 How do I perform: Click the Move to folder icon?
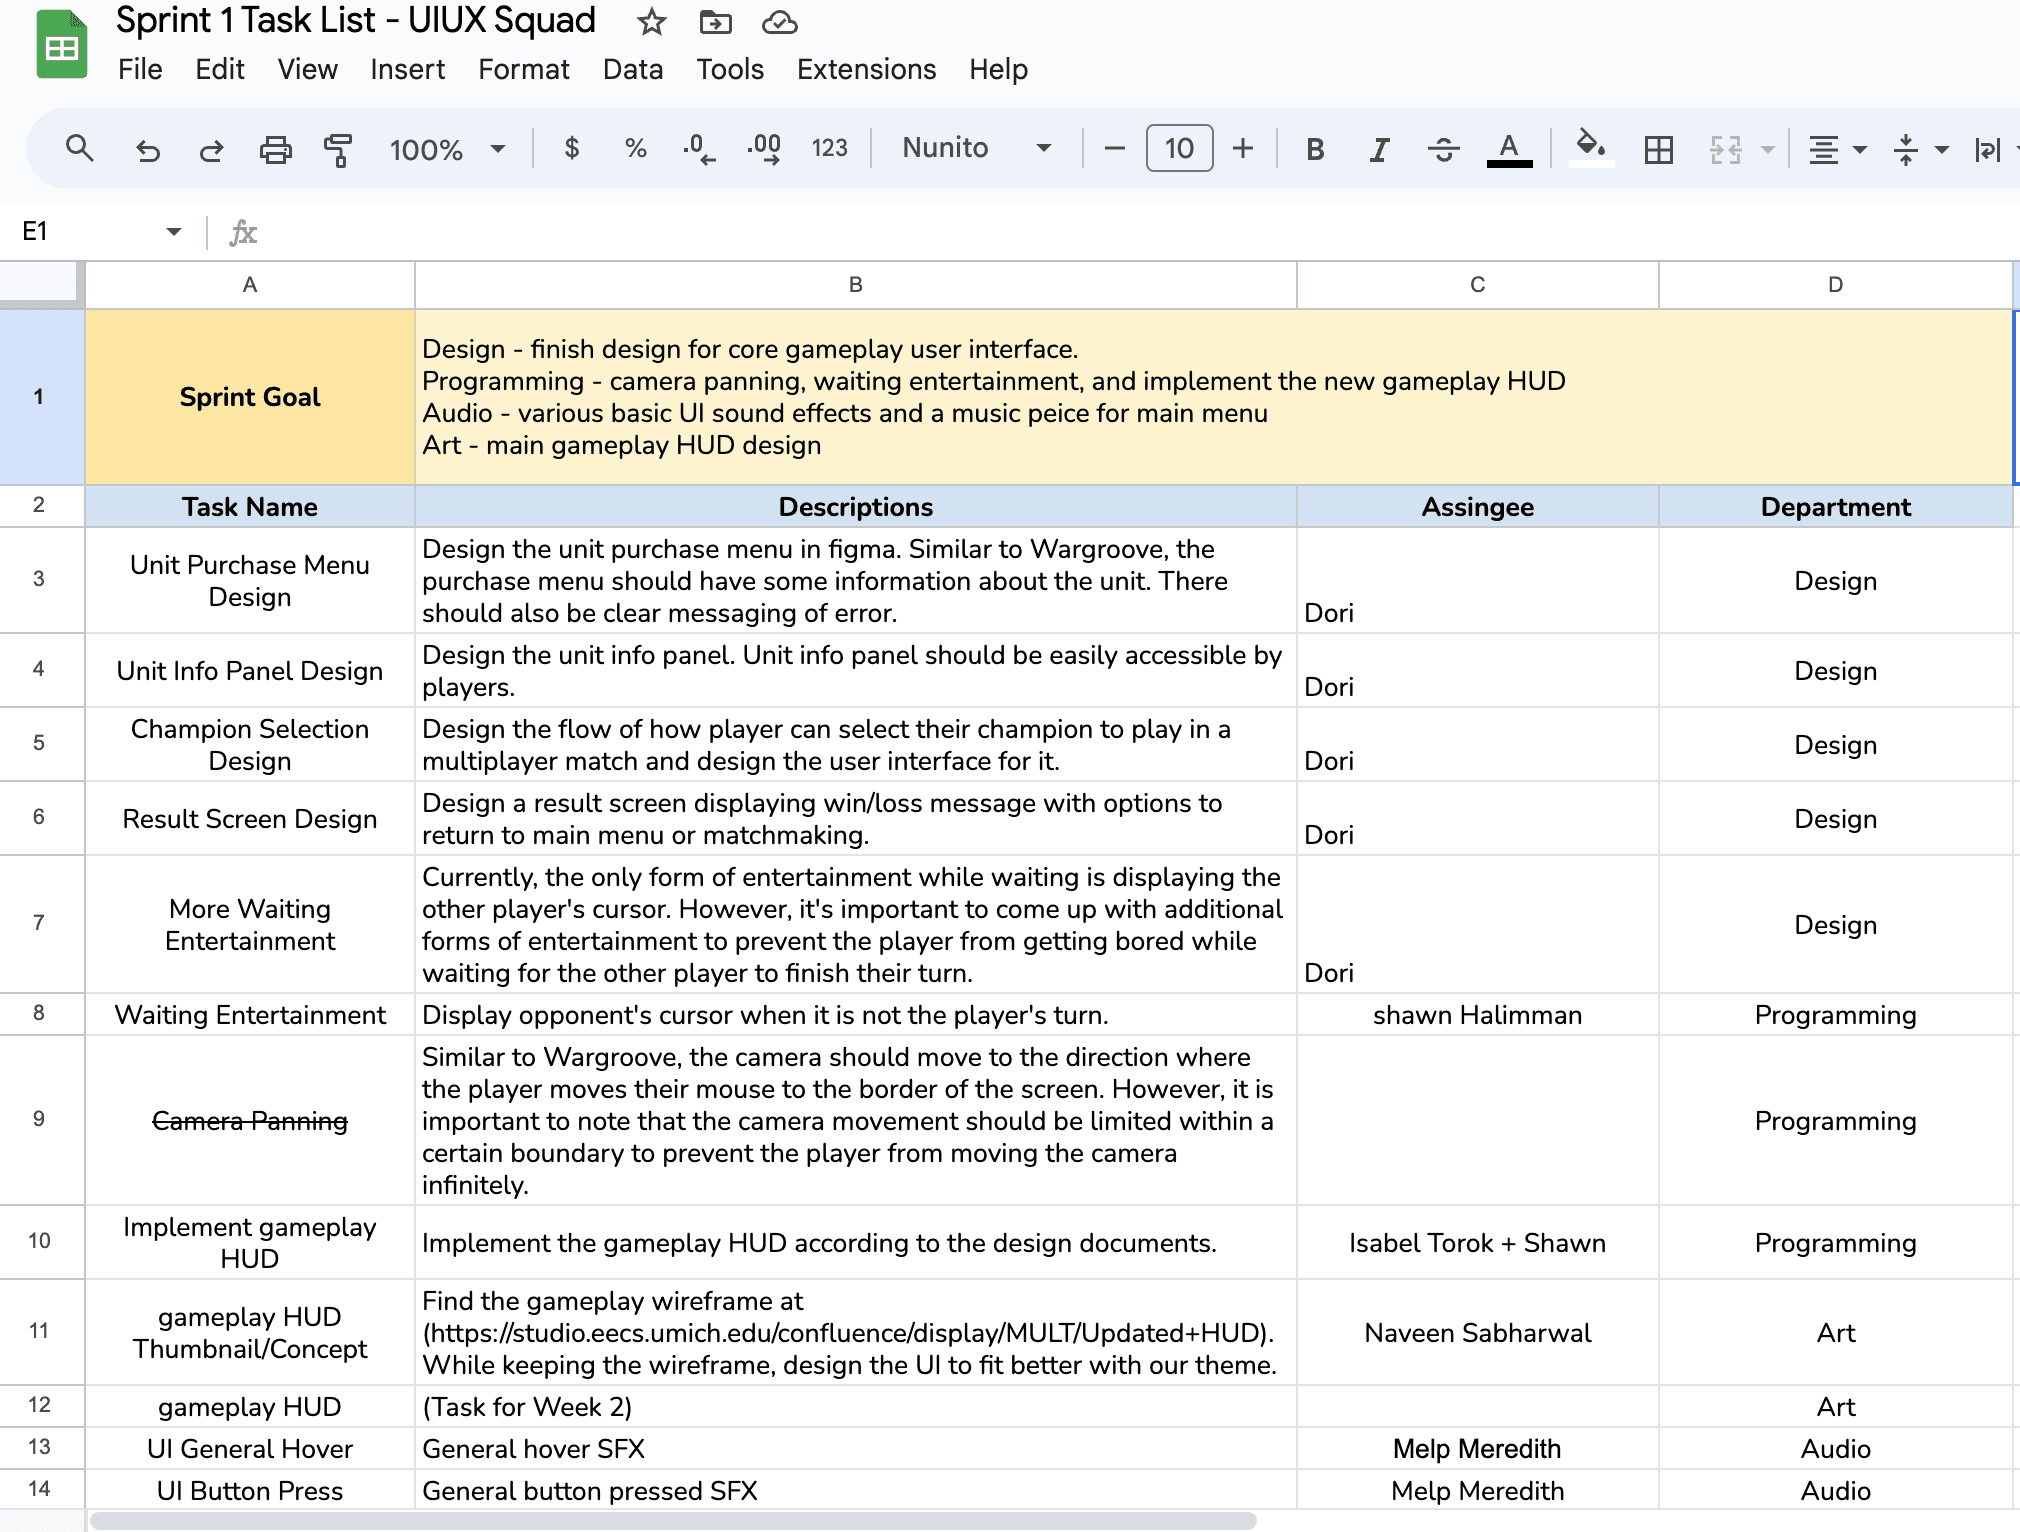point(715,21)
